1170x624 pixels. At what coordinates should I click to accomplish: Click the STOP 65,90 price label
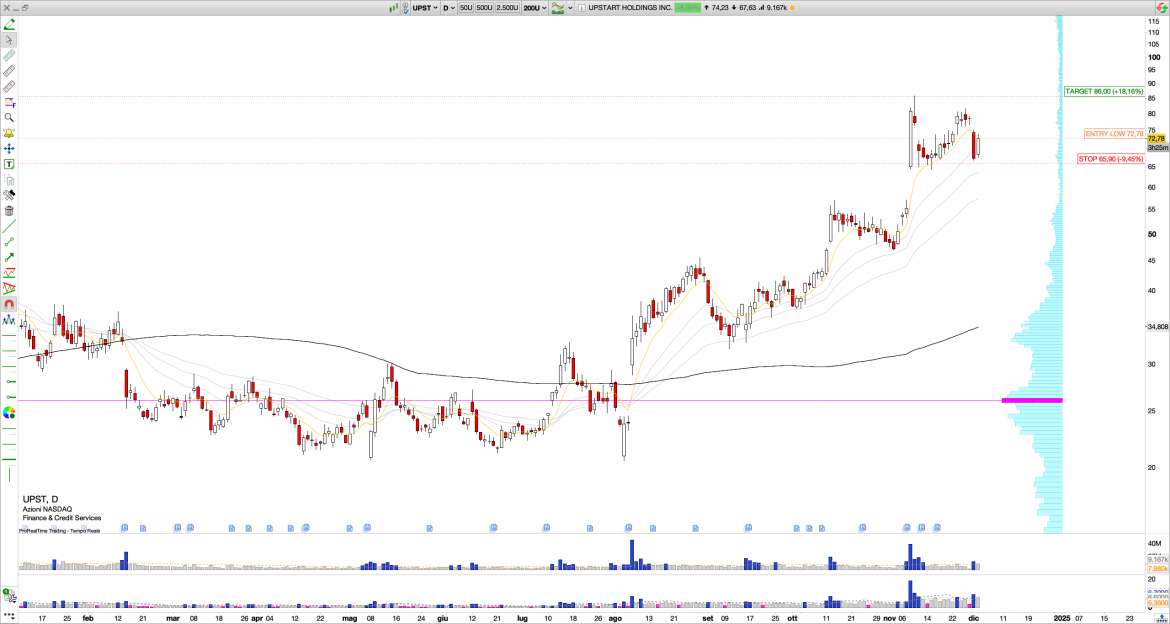pos(1110,158)
